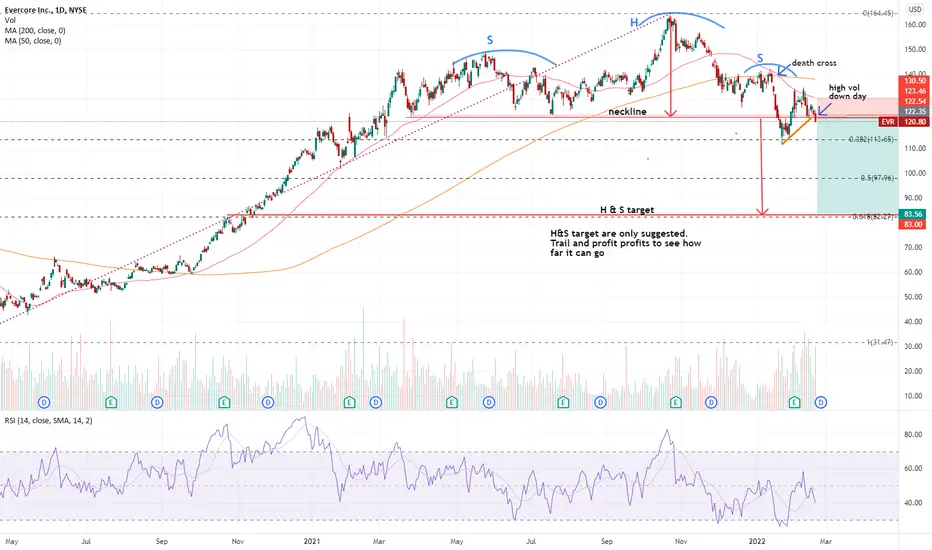932x550 pixels.
Task: Open the earnings marker dated early February 2021
Action: click(349, 403)
